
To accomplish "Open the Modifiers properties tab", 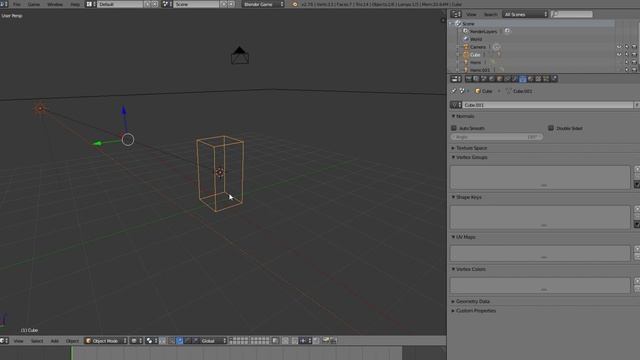I will click(514, 79).
